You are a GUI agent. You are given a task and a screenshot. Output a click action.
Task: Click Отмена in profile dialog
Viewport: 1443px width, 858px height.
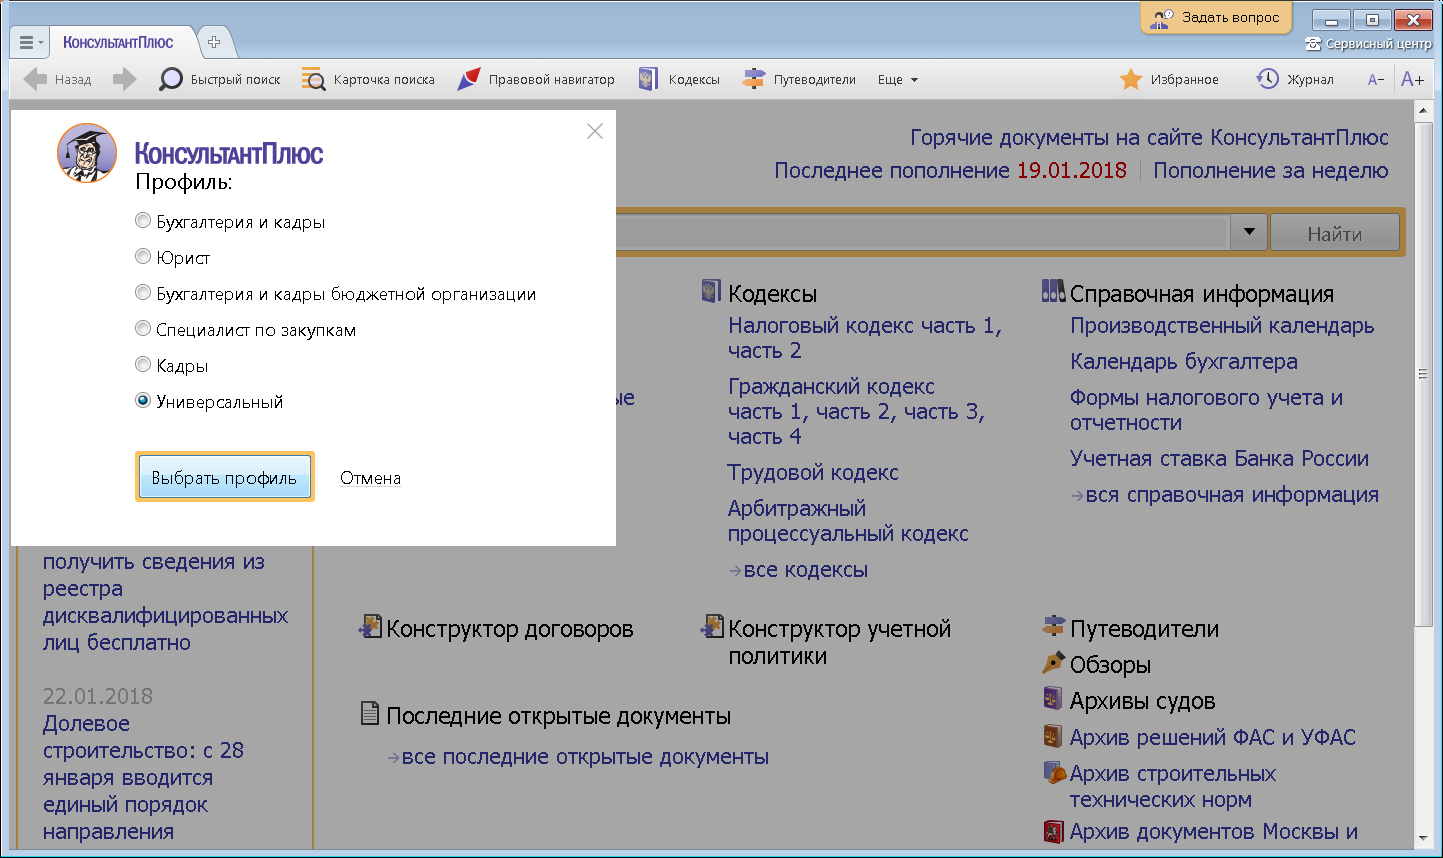coord(370,478)
